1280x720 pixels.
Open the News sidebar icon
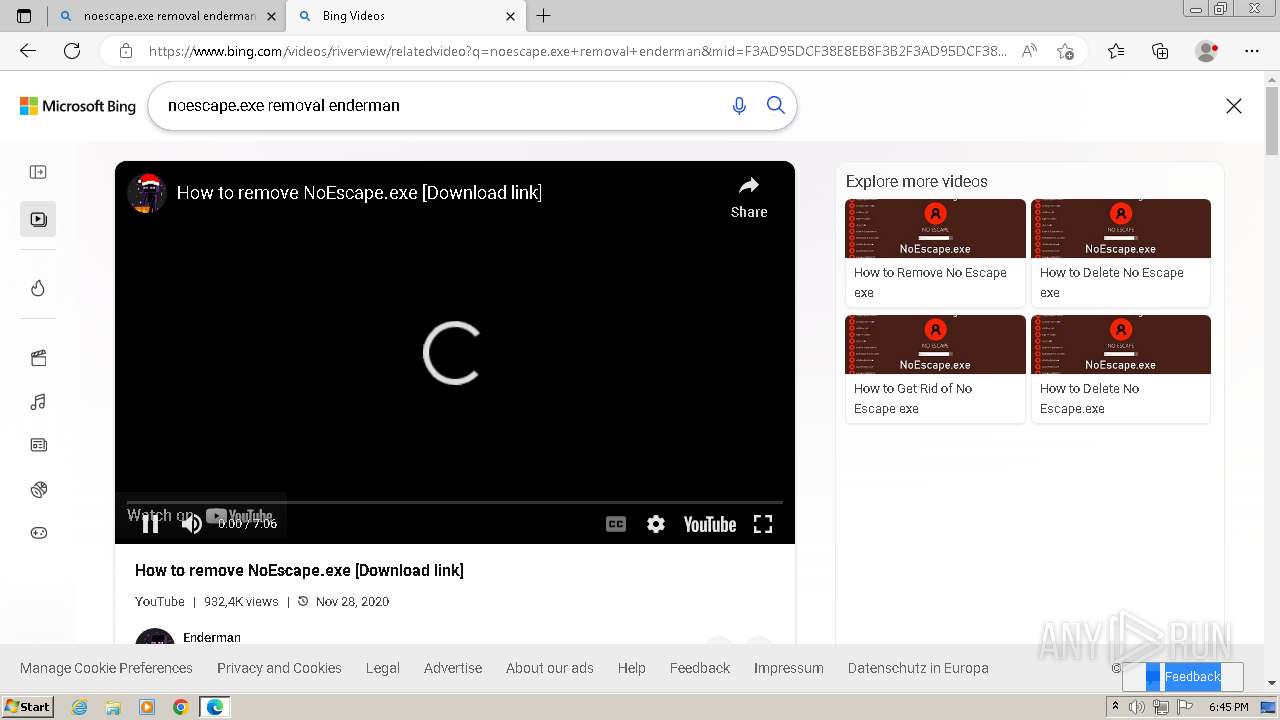tap(38, 445)
